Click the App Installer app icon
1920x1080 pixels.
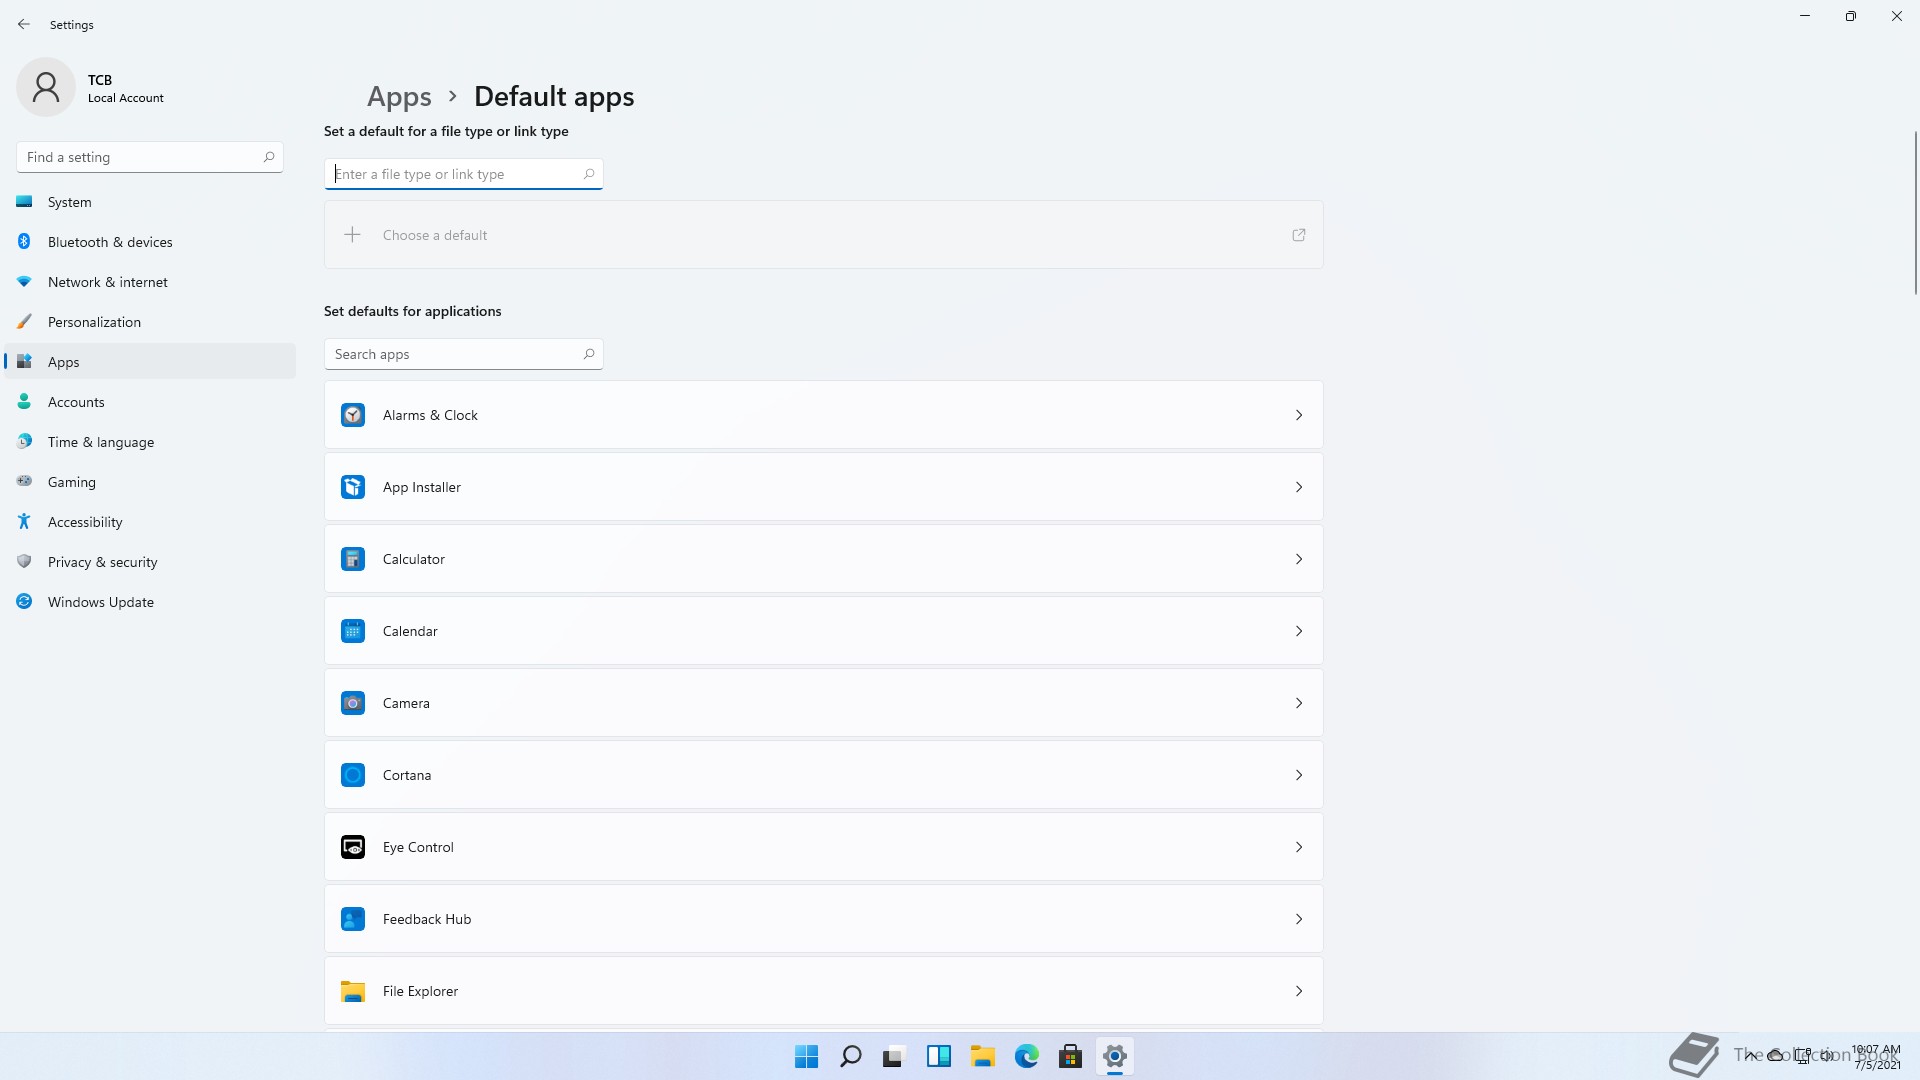353,487
